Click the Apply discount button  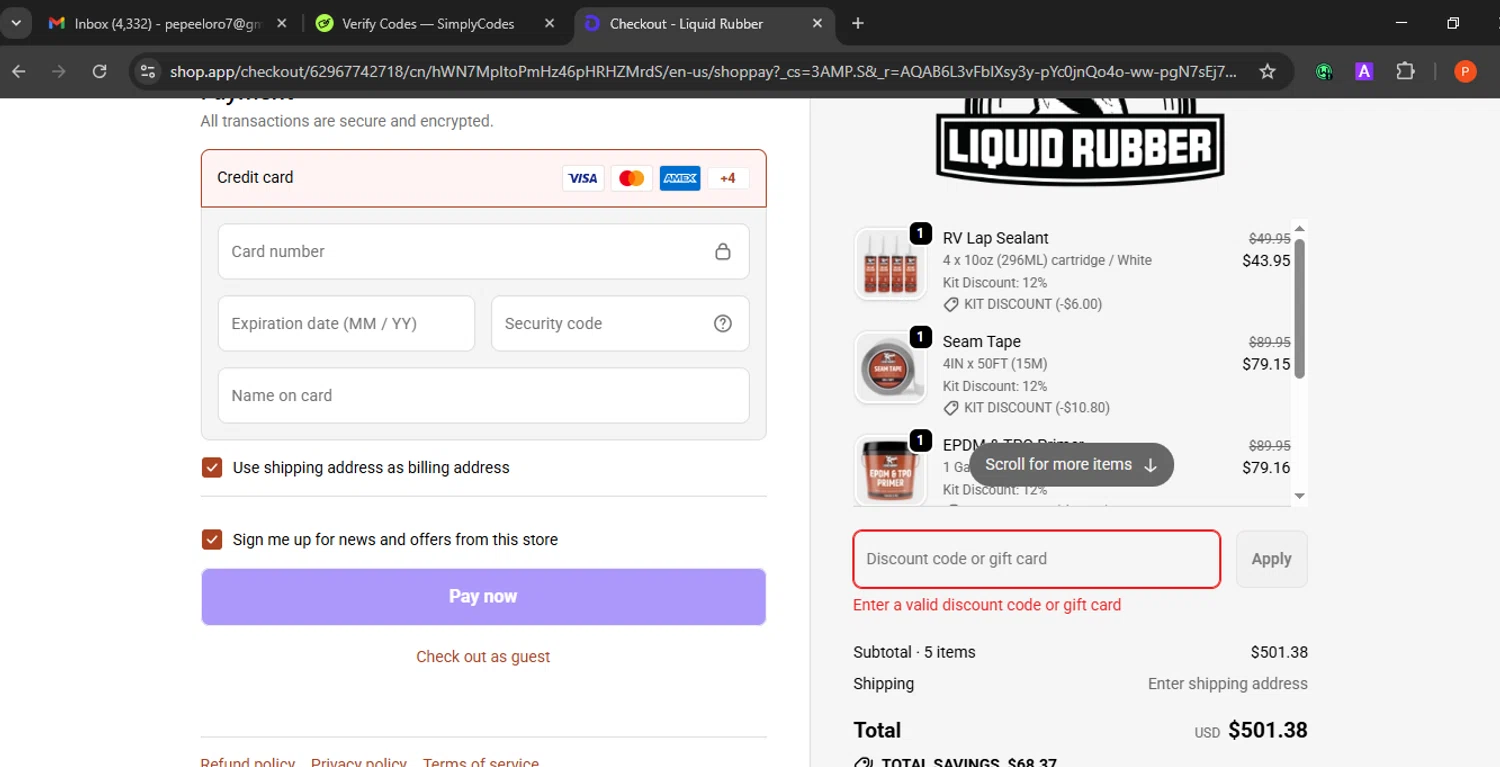1271,559
